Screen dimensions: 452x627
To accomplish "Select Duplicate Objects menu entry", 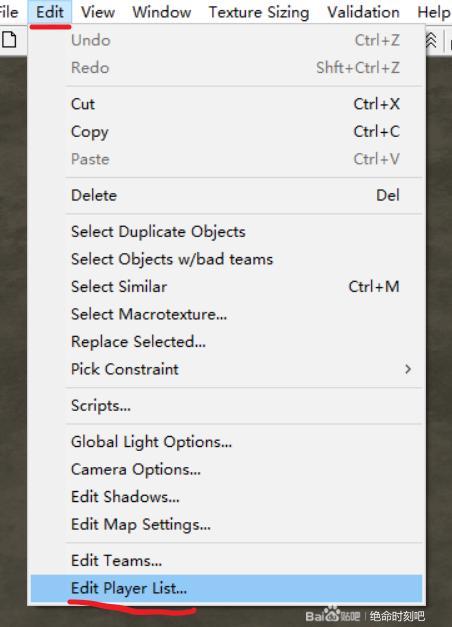I will tap(226, 232).
